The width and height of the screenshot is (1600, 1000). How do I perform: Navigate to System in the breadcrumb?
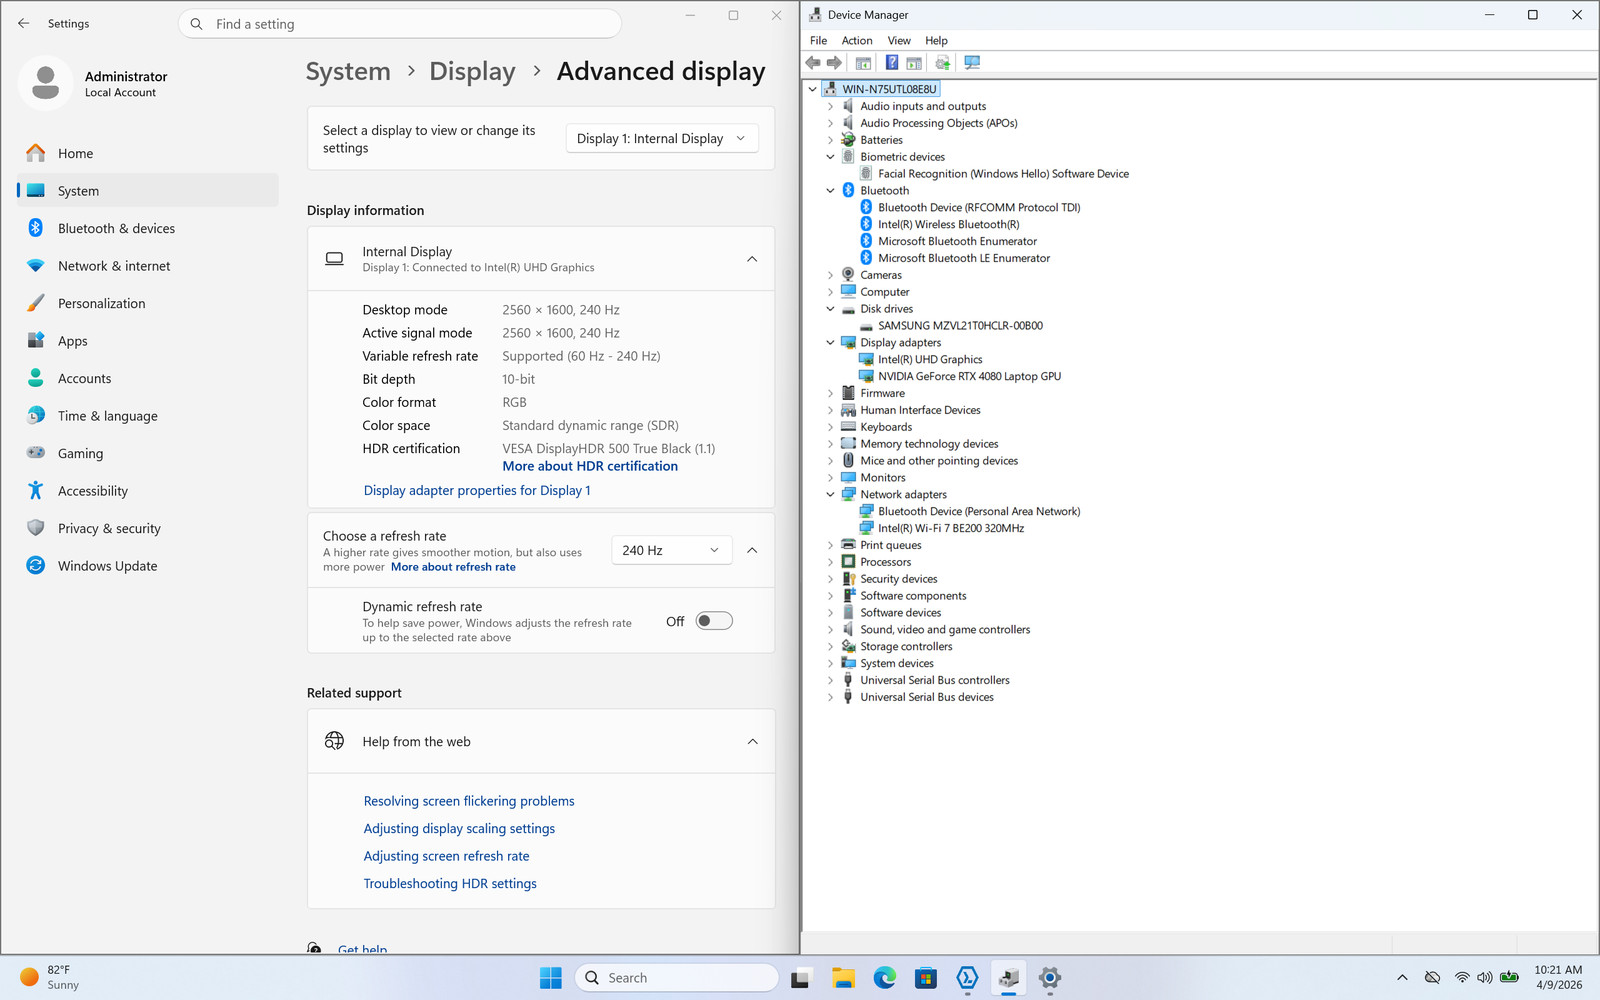tap(348, 72)
